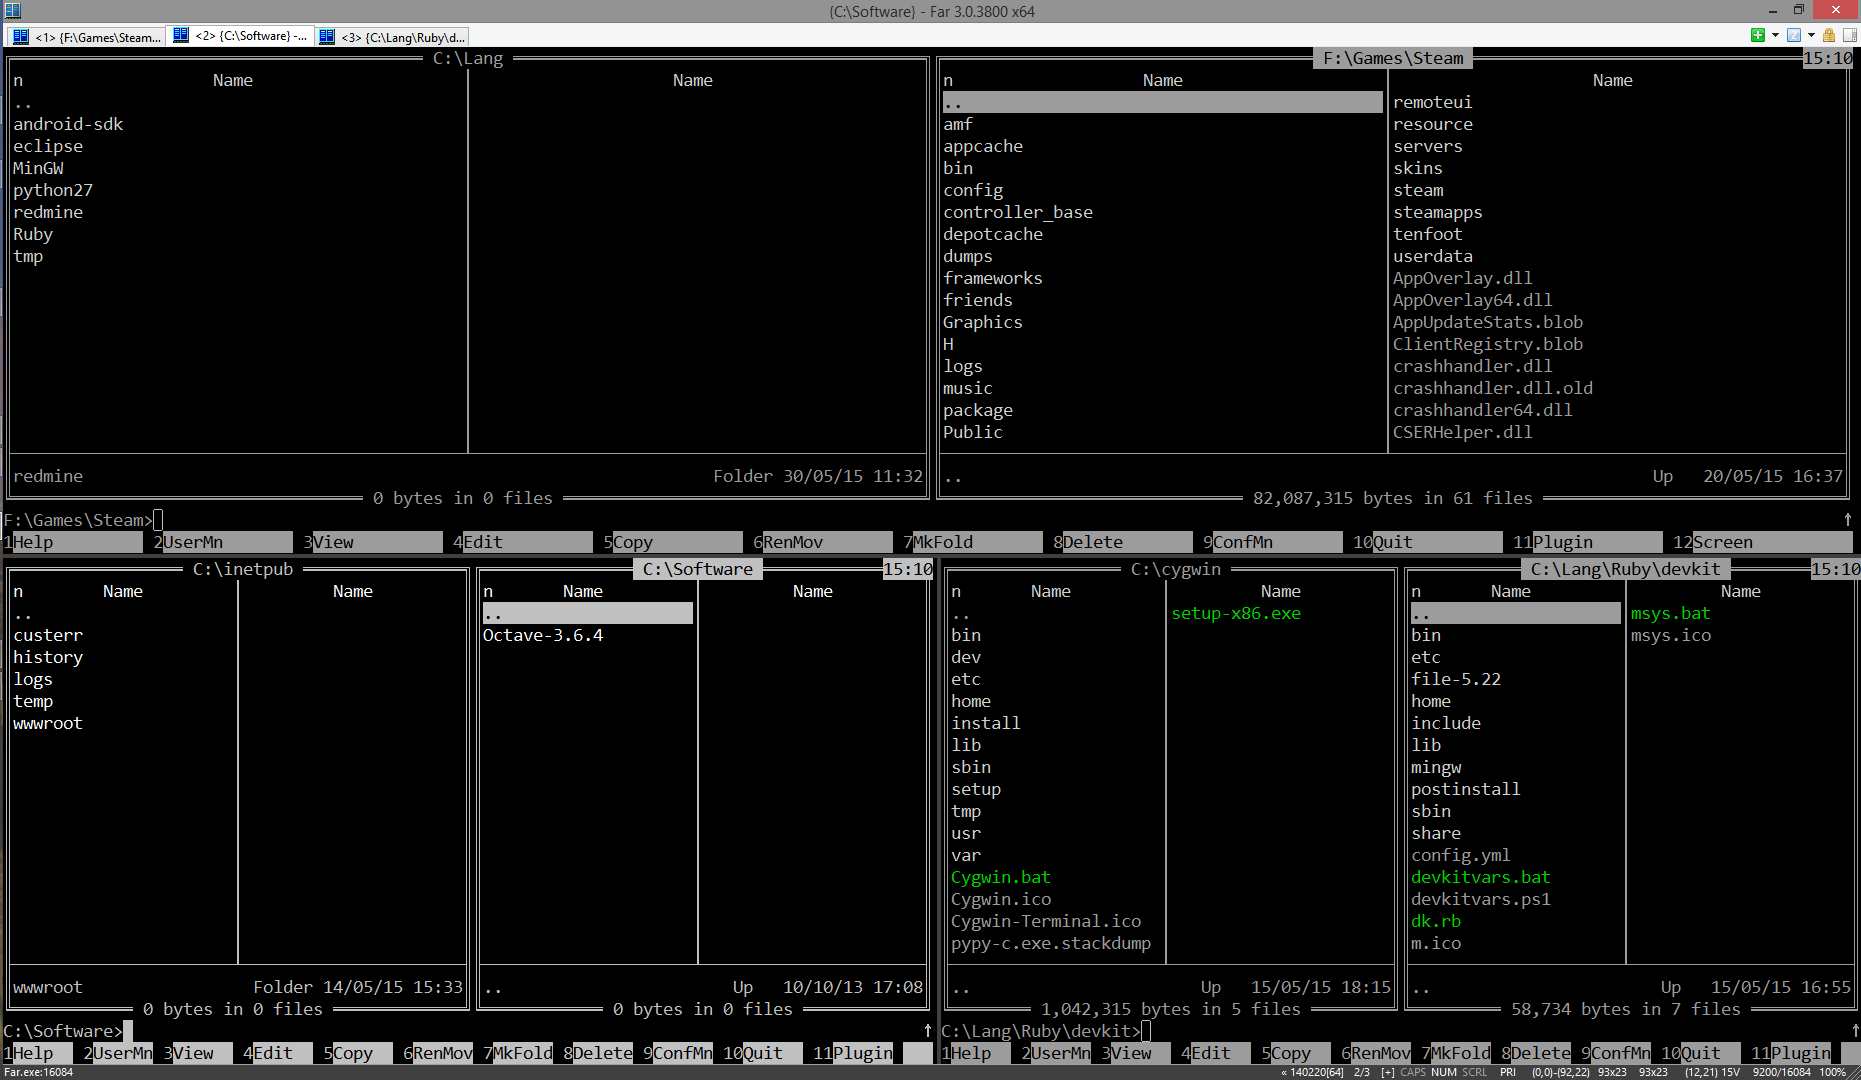Select android-sdk folder in C:\Lang panel

(x=68, y=124)
